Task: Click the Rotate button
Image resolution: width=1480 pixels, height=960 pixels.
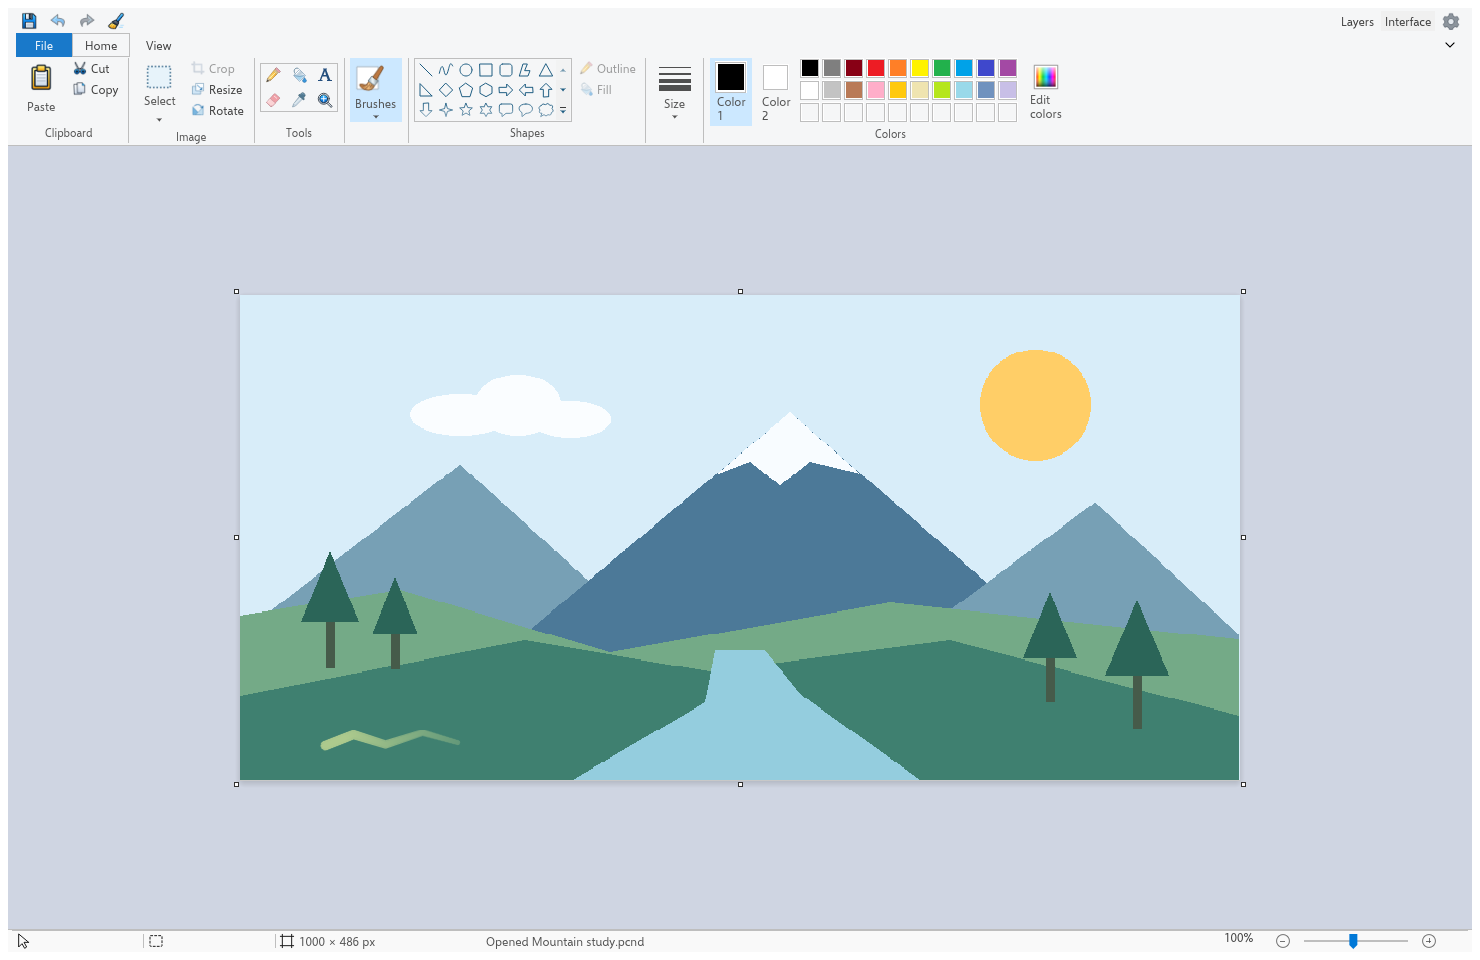Action: click(x=218, y=111)
